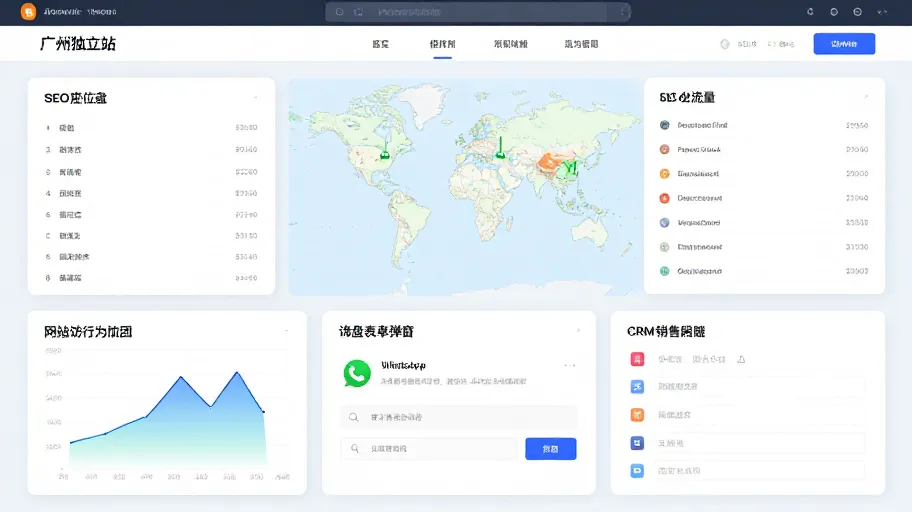Click the light-blue icon in the CRM card's last row
The height and width of the screenshot is (512, 912).
(x=637, y=471)
